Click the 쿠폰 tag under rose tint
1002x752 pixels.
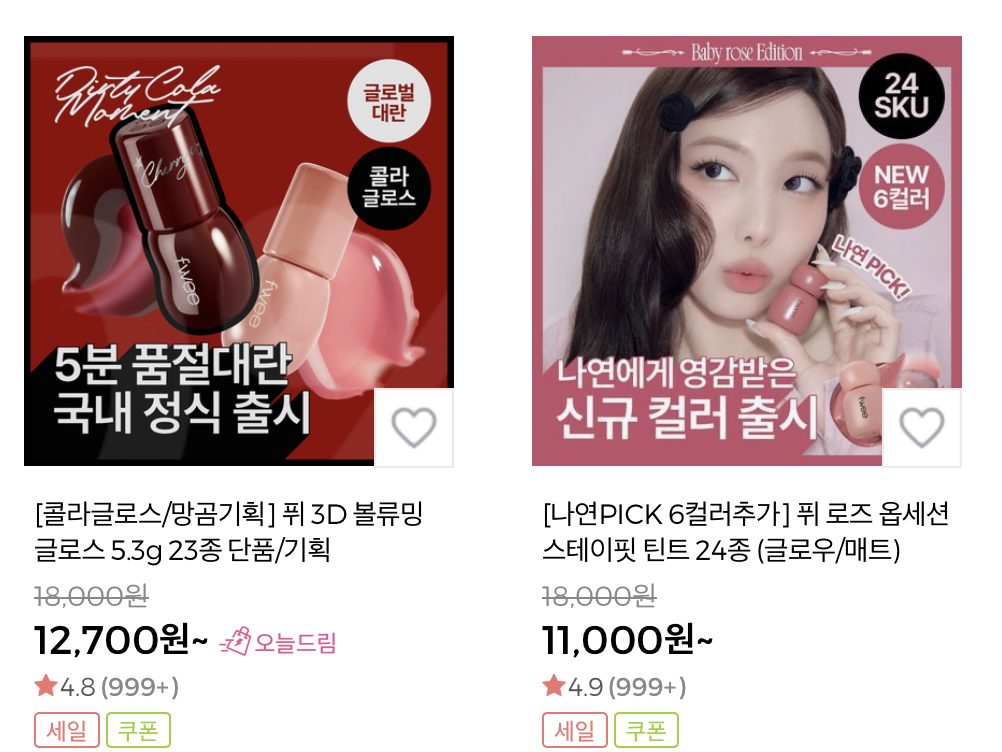click(x=646, y=730)
